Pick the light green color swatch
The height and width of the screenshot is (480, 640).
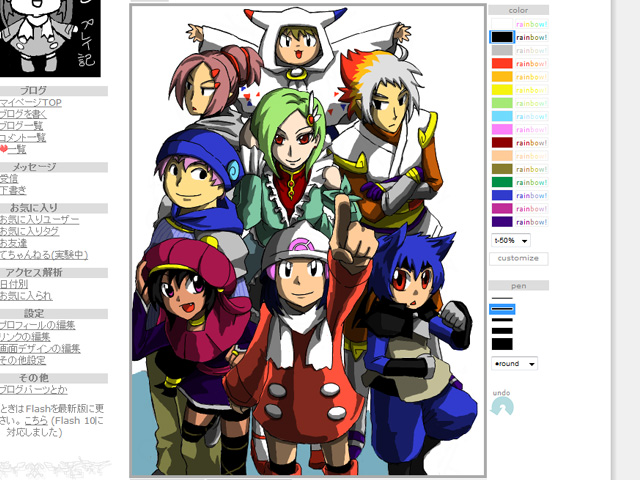tap(502, 103)
